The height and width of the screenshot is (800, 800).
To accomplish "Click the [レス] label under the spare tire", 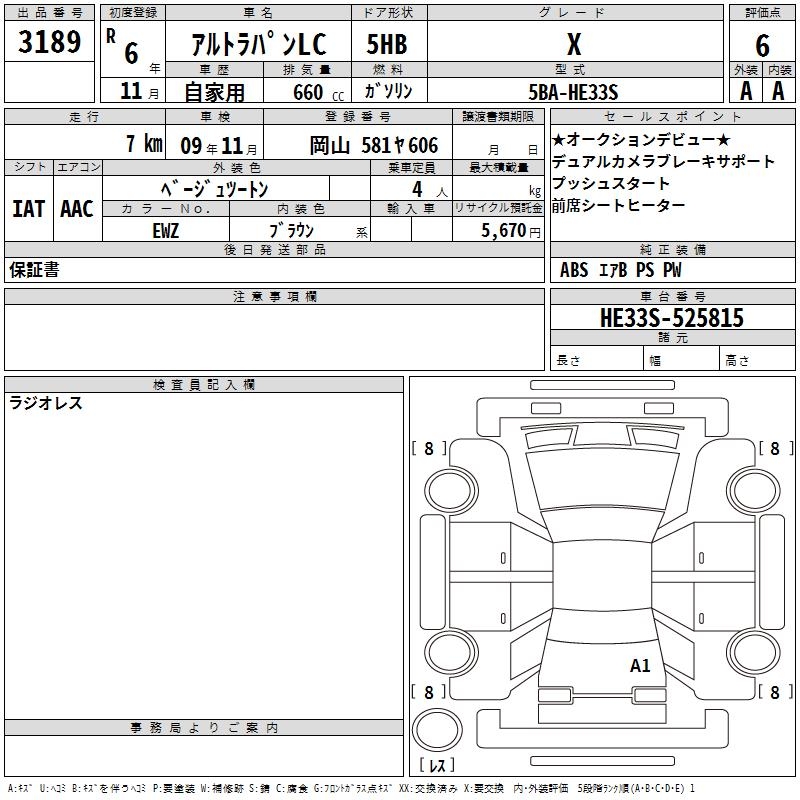I will pyautogui.click(x=437, y=765).
